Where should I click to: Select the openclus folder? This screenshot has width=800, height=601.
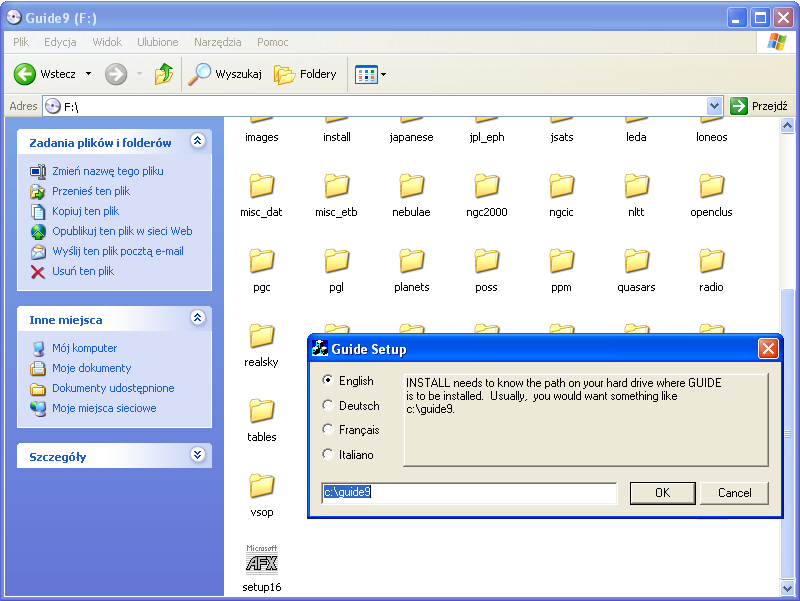(x=711, y=196)
